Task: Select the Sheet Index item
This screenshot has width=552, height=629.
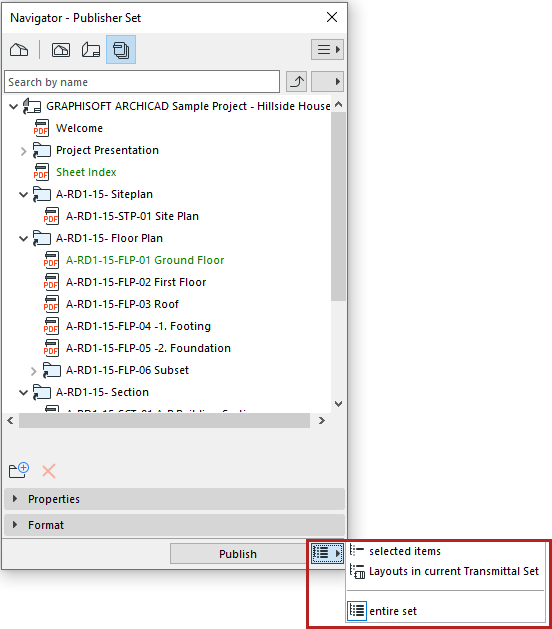Action: pyautogui.click(x=86, y=172)
